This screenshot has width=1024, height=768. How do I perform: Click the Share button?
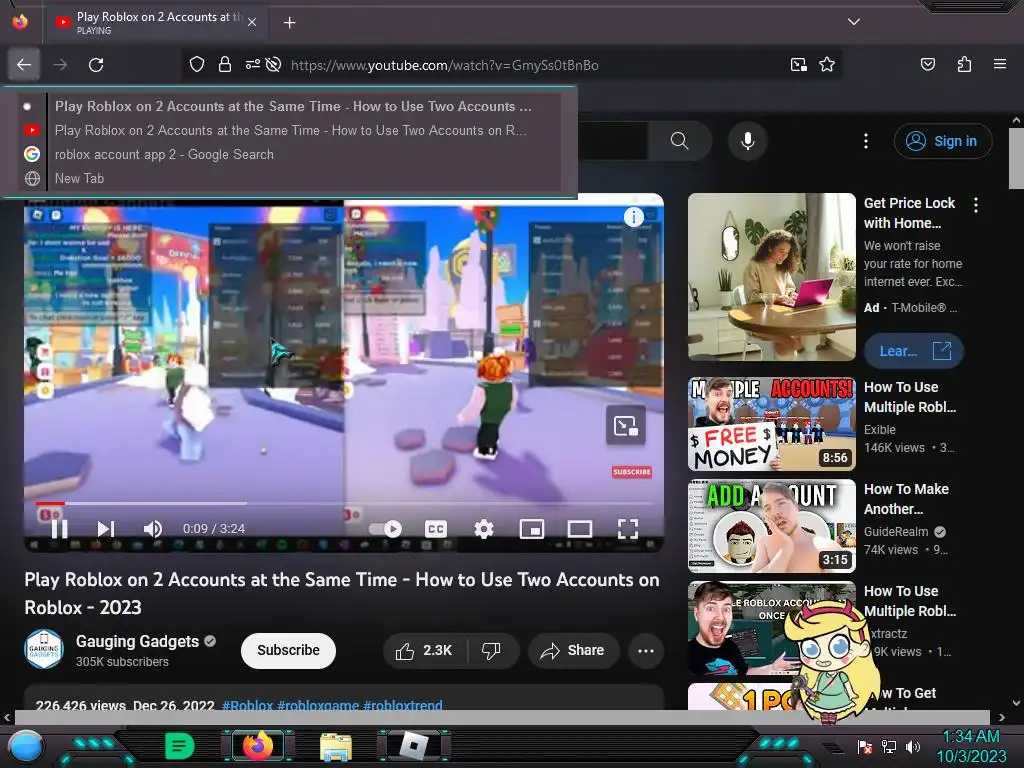coord(573,650)
